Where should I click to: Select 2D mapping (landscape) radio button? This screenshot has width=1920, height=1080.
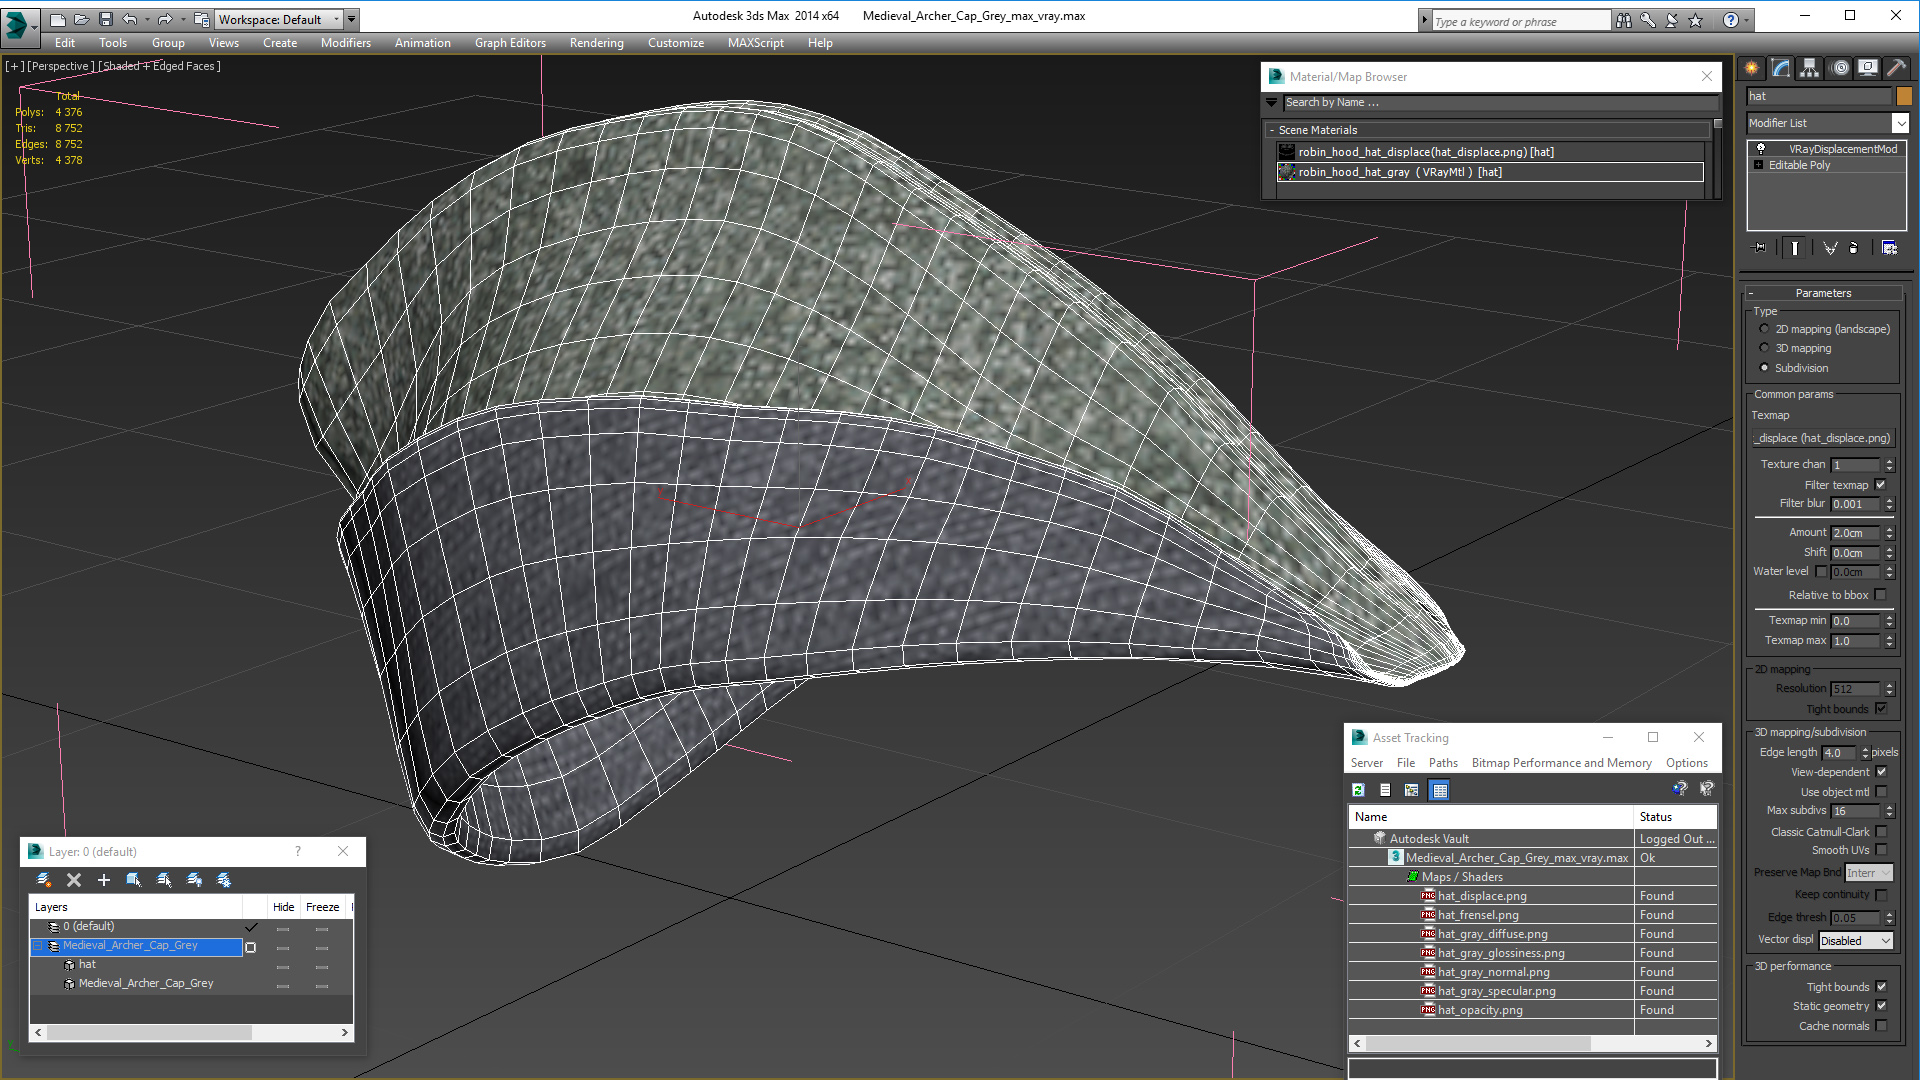coord(1764,329)
